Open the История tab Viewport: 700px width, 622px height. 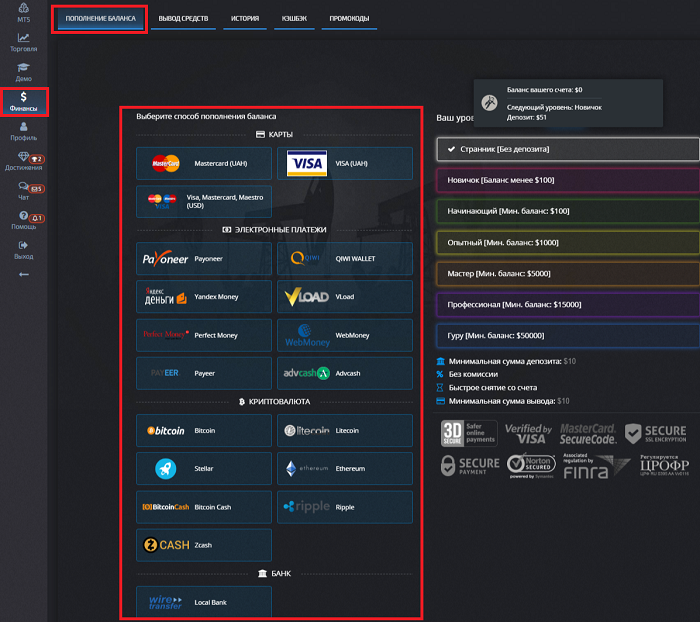pos(245,19)
